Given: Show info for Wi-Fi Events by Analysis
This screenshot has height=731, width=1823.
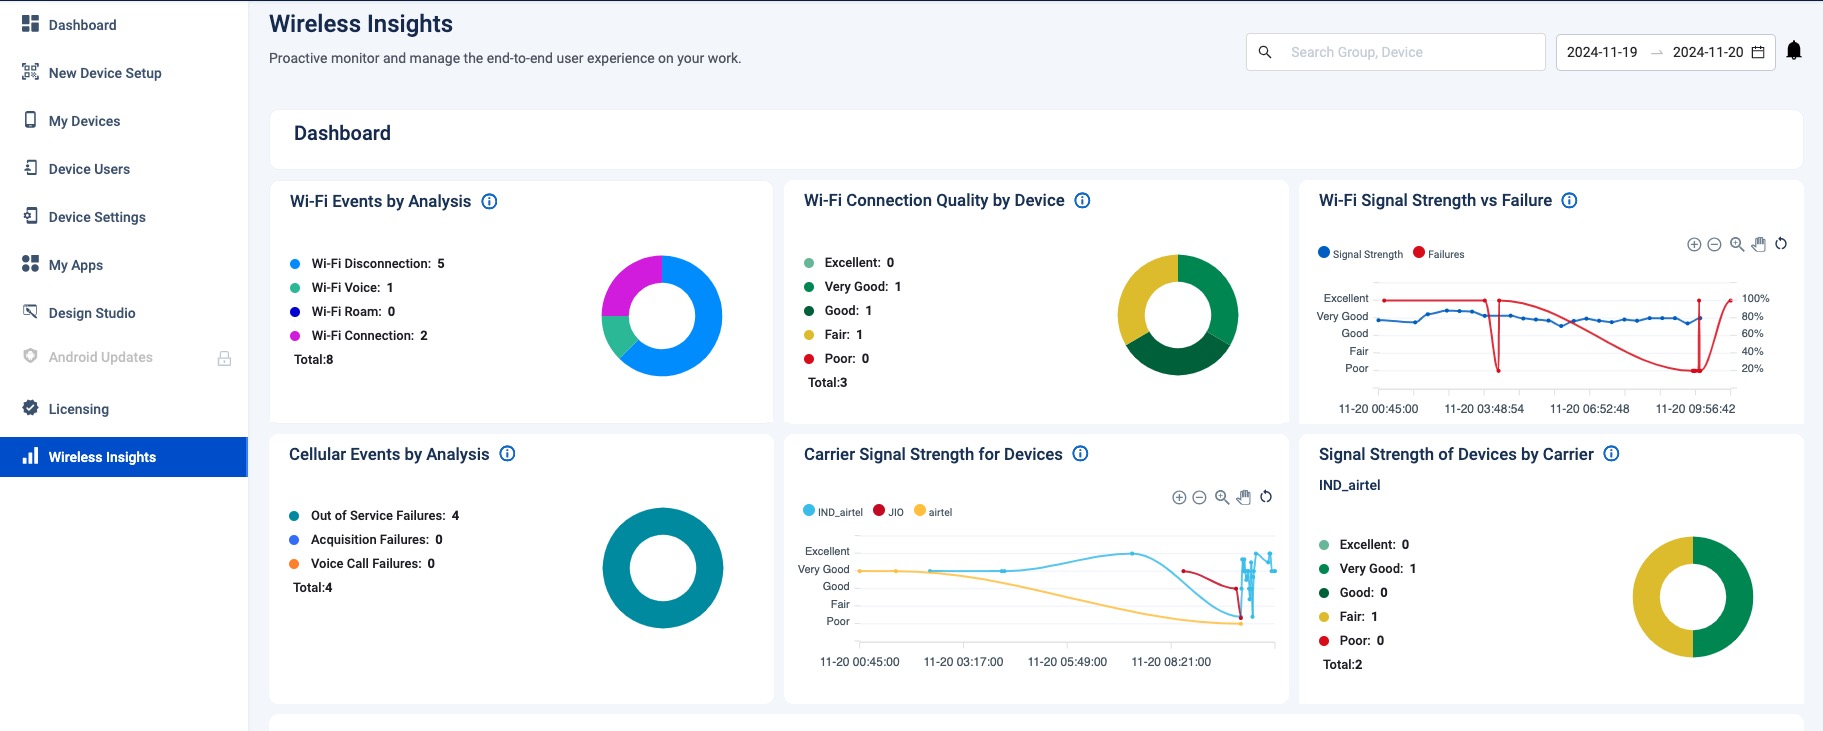Looking at the screenshot, I should (489, 201).
